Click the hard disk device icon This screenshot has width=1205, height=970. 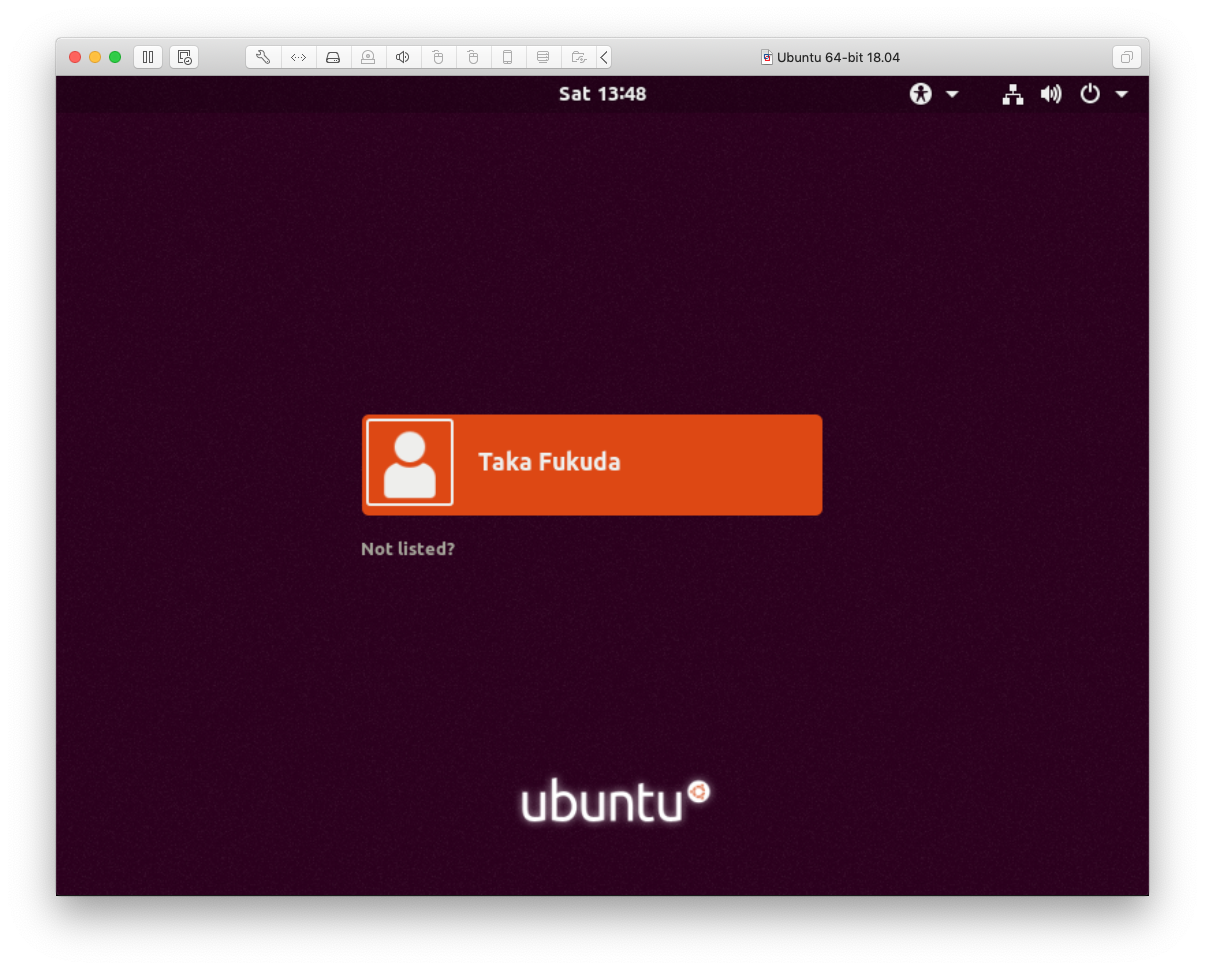click(x=333, y=57)
